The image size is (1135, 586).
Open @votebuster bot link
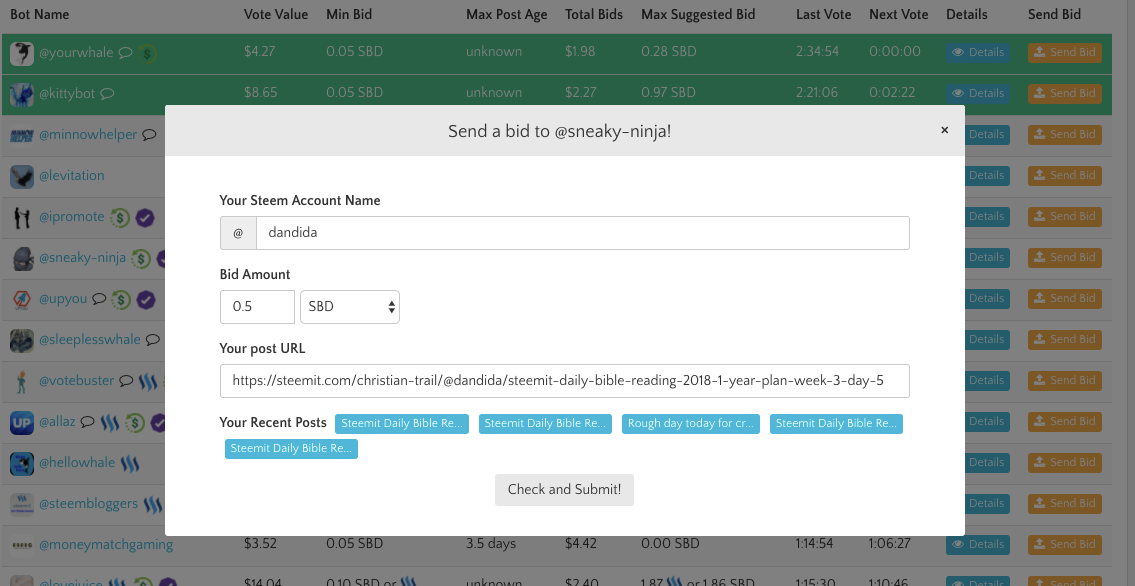point(77,381)
